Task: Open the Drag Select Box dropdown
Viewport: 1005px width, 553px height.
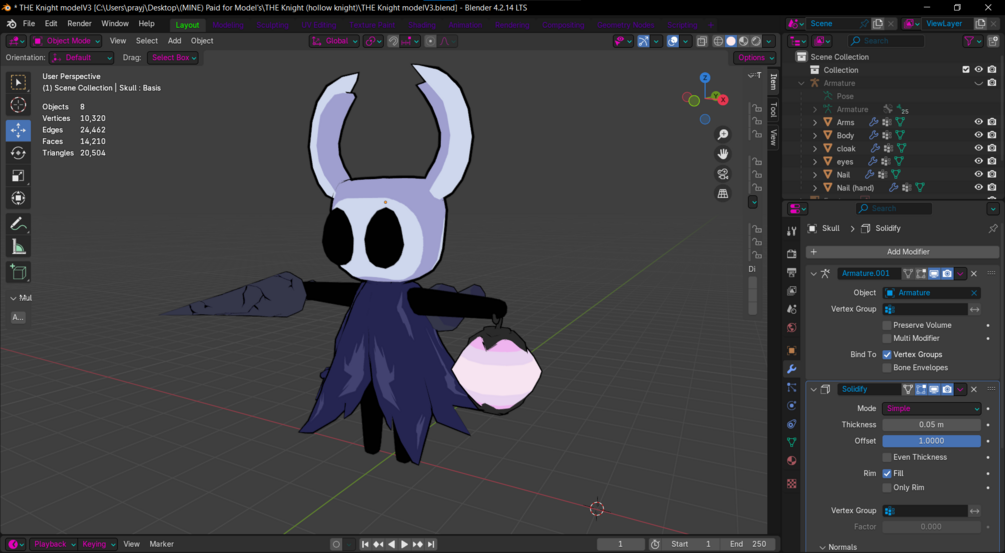Action: click(173, 58)
